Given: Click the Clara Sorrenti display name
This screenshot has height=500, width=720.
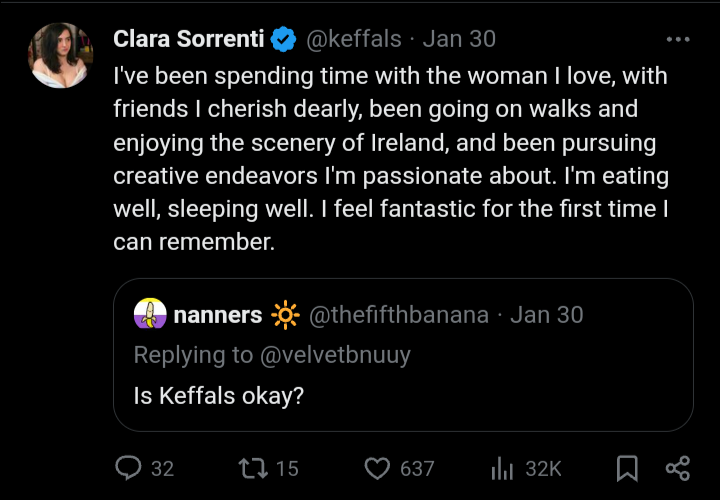Looking at the screenshot, I should pos(189,40).
